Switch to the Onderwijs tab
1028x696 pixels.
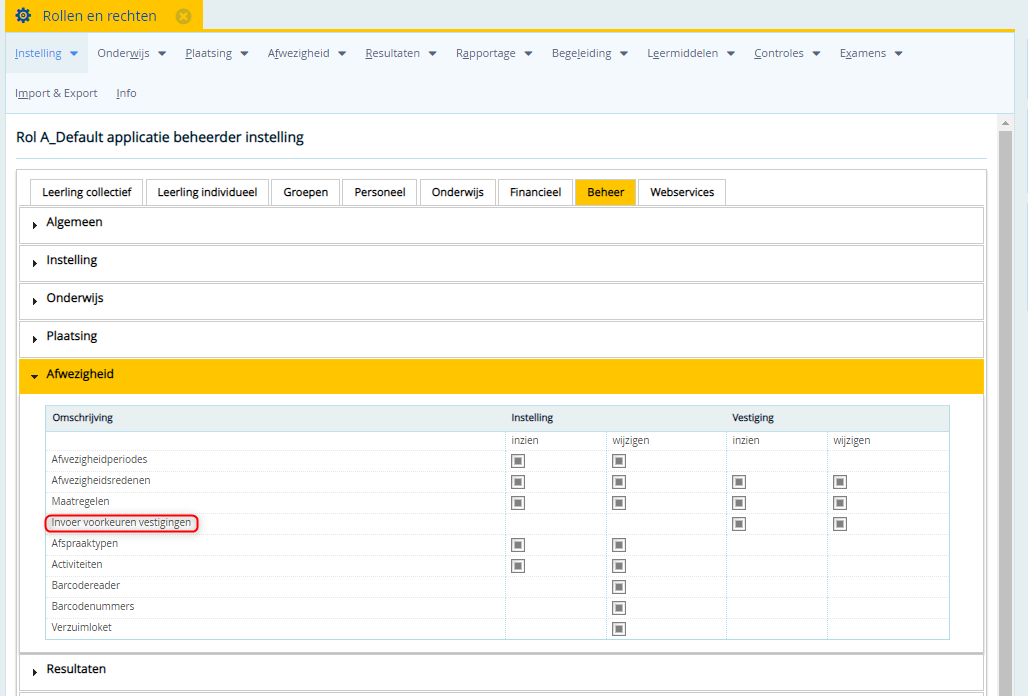(458, 192)
